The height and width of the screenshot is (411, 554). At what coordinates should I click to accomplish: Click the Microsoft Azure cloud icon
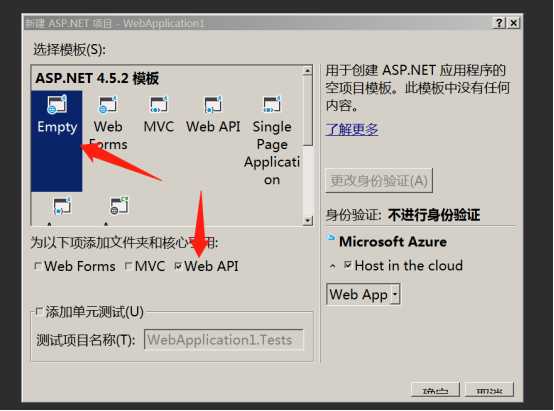tap(331, 237)
